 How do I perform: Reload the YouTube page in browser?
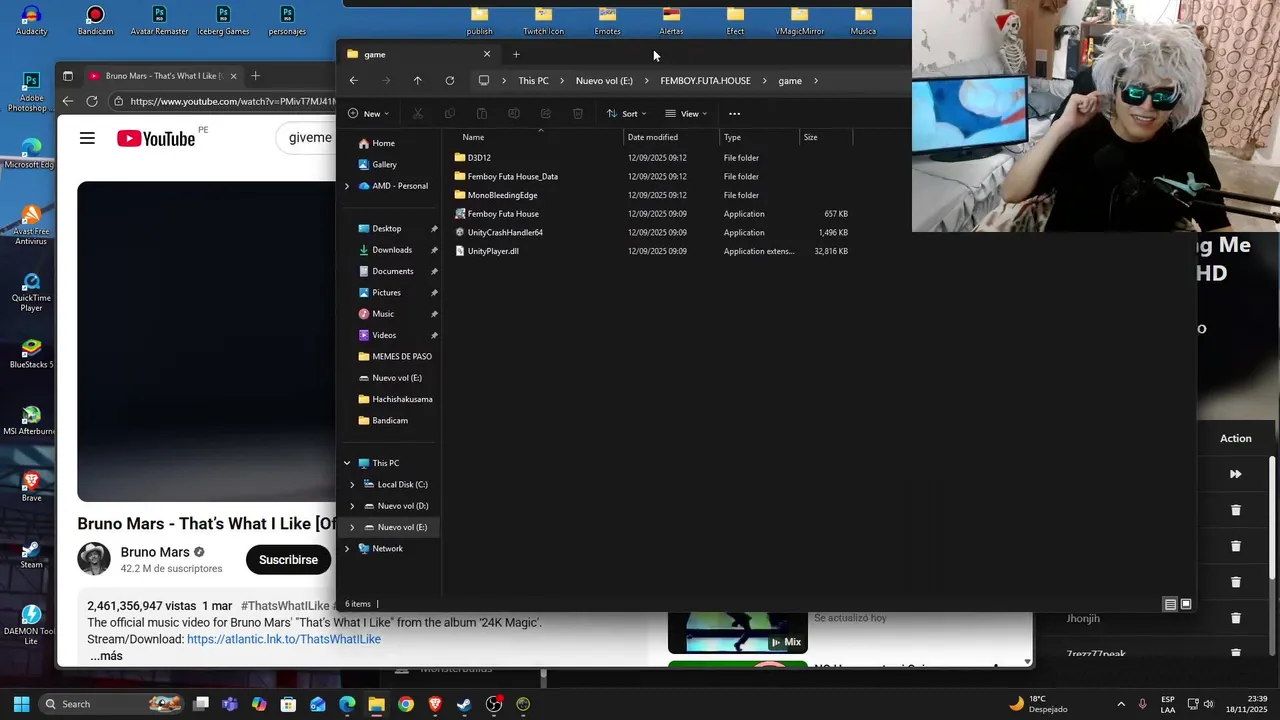[92, 101]
